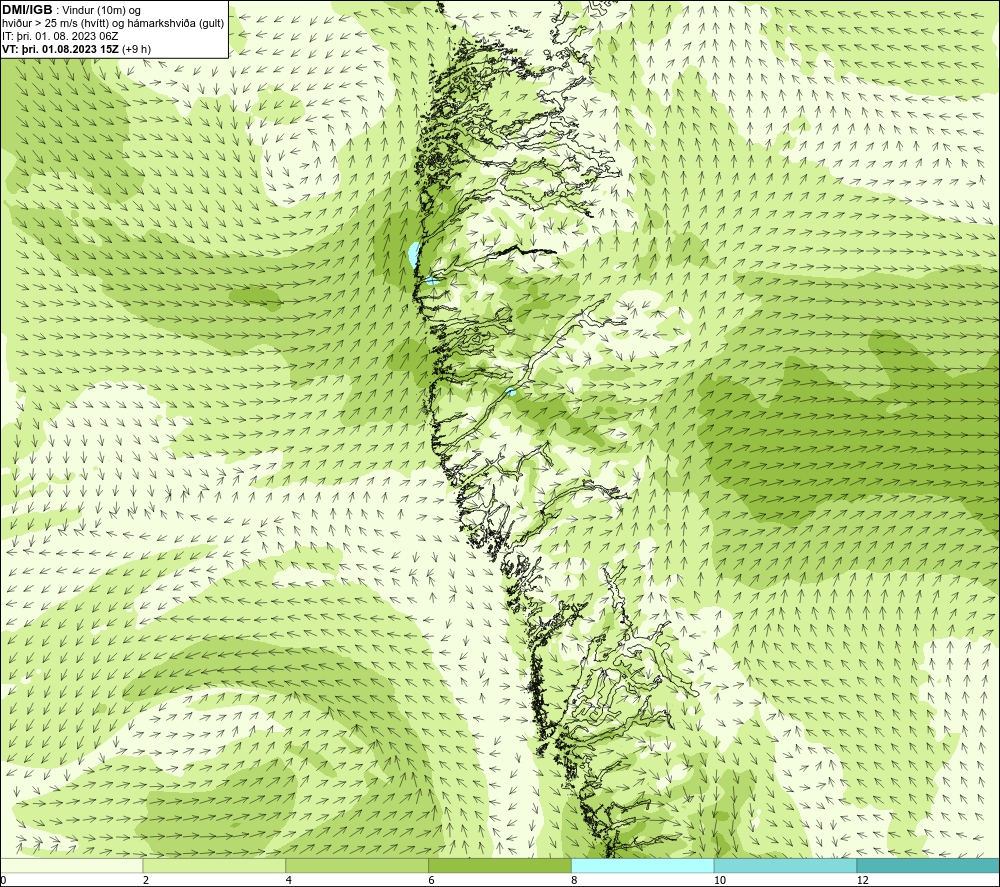Click the legend tick label '10'
The image size is (1000, 887).
[720, 880]
